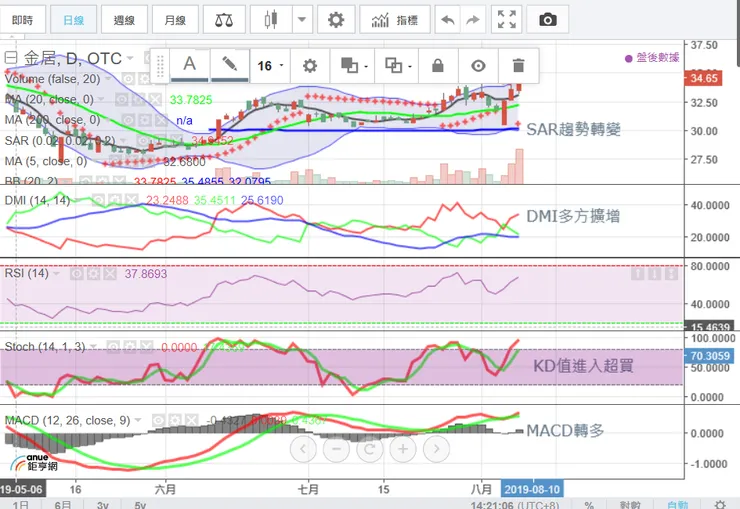Hide the Volume (false, 20) indicator
The width and height of the screenshot is (740, 509).
tap(128, 79)
